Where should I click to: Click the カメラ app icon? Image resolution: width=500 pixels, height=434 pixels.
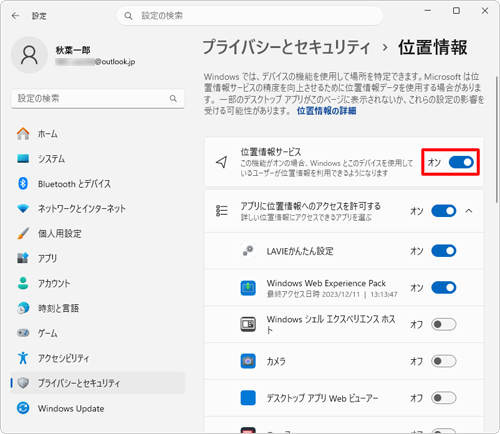[x=248, y=361]
